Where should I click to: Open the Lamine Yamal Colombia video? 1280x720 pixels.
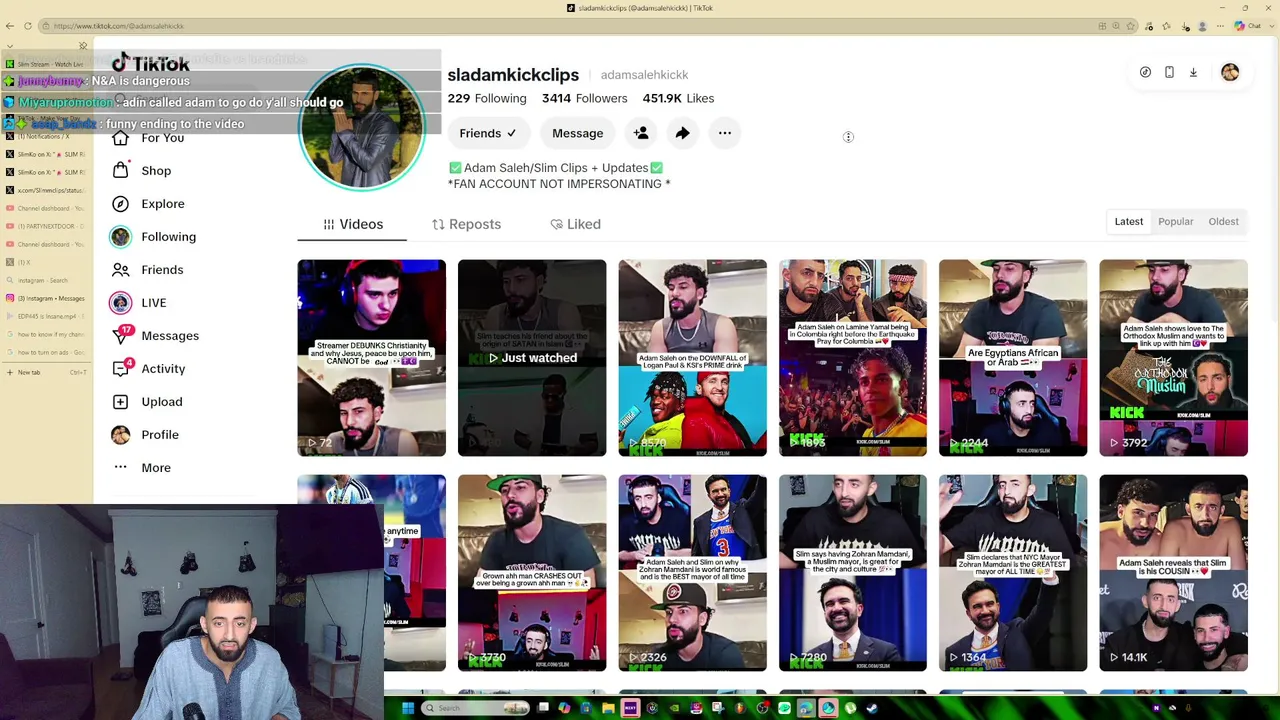tap(853, 358)
